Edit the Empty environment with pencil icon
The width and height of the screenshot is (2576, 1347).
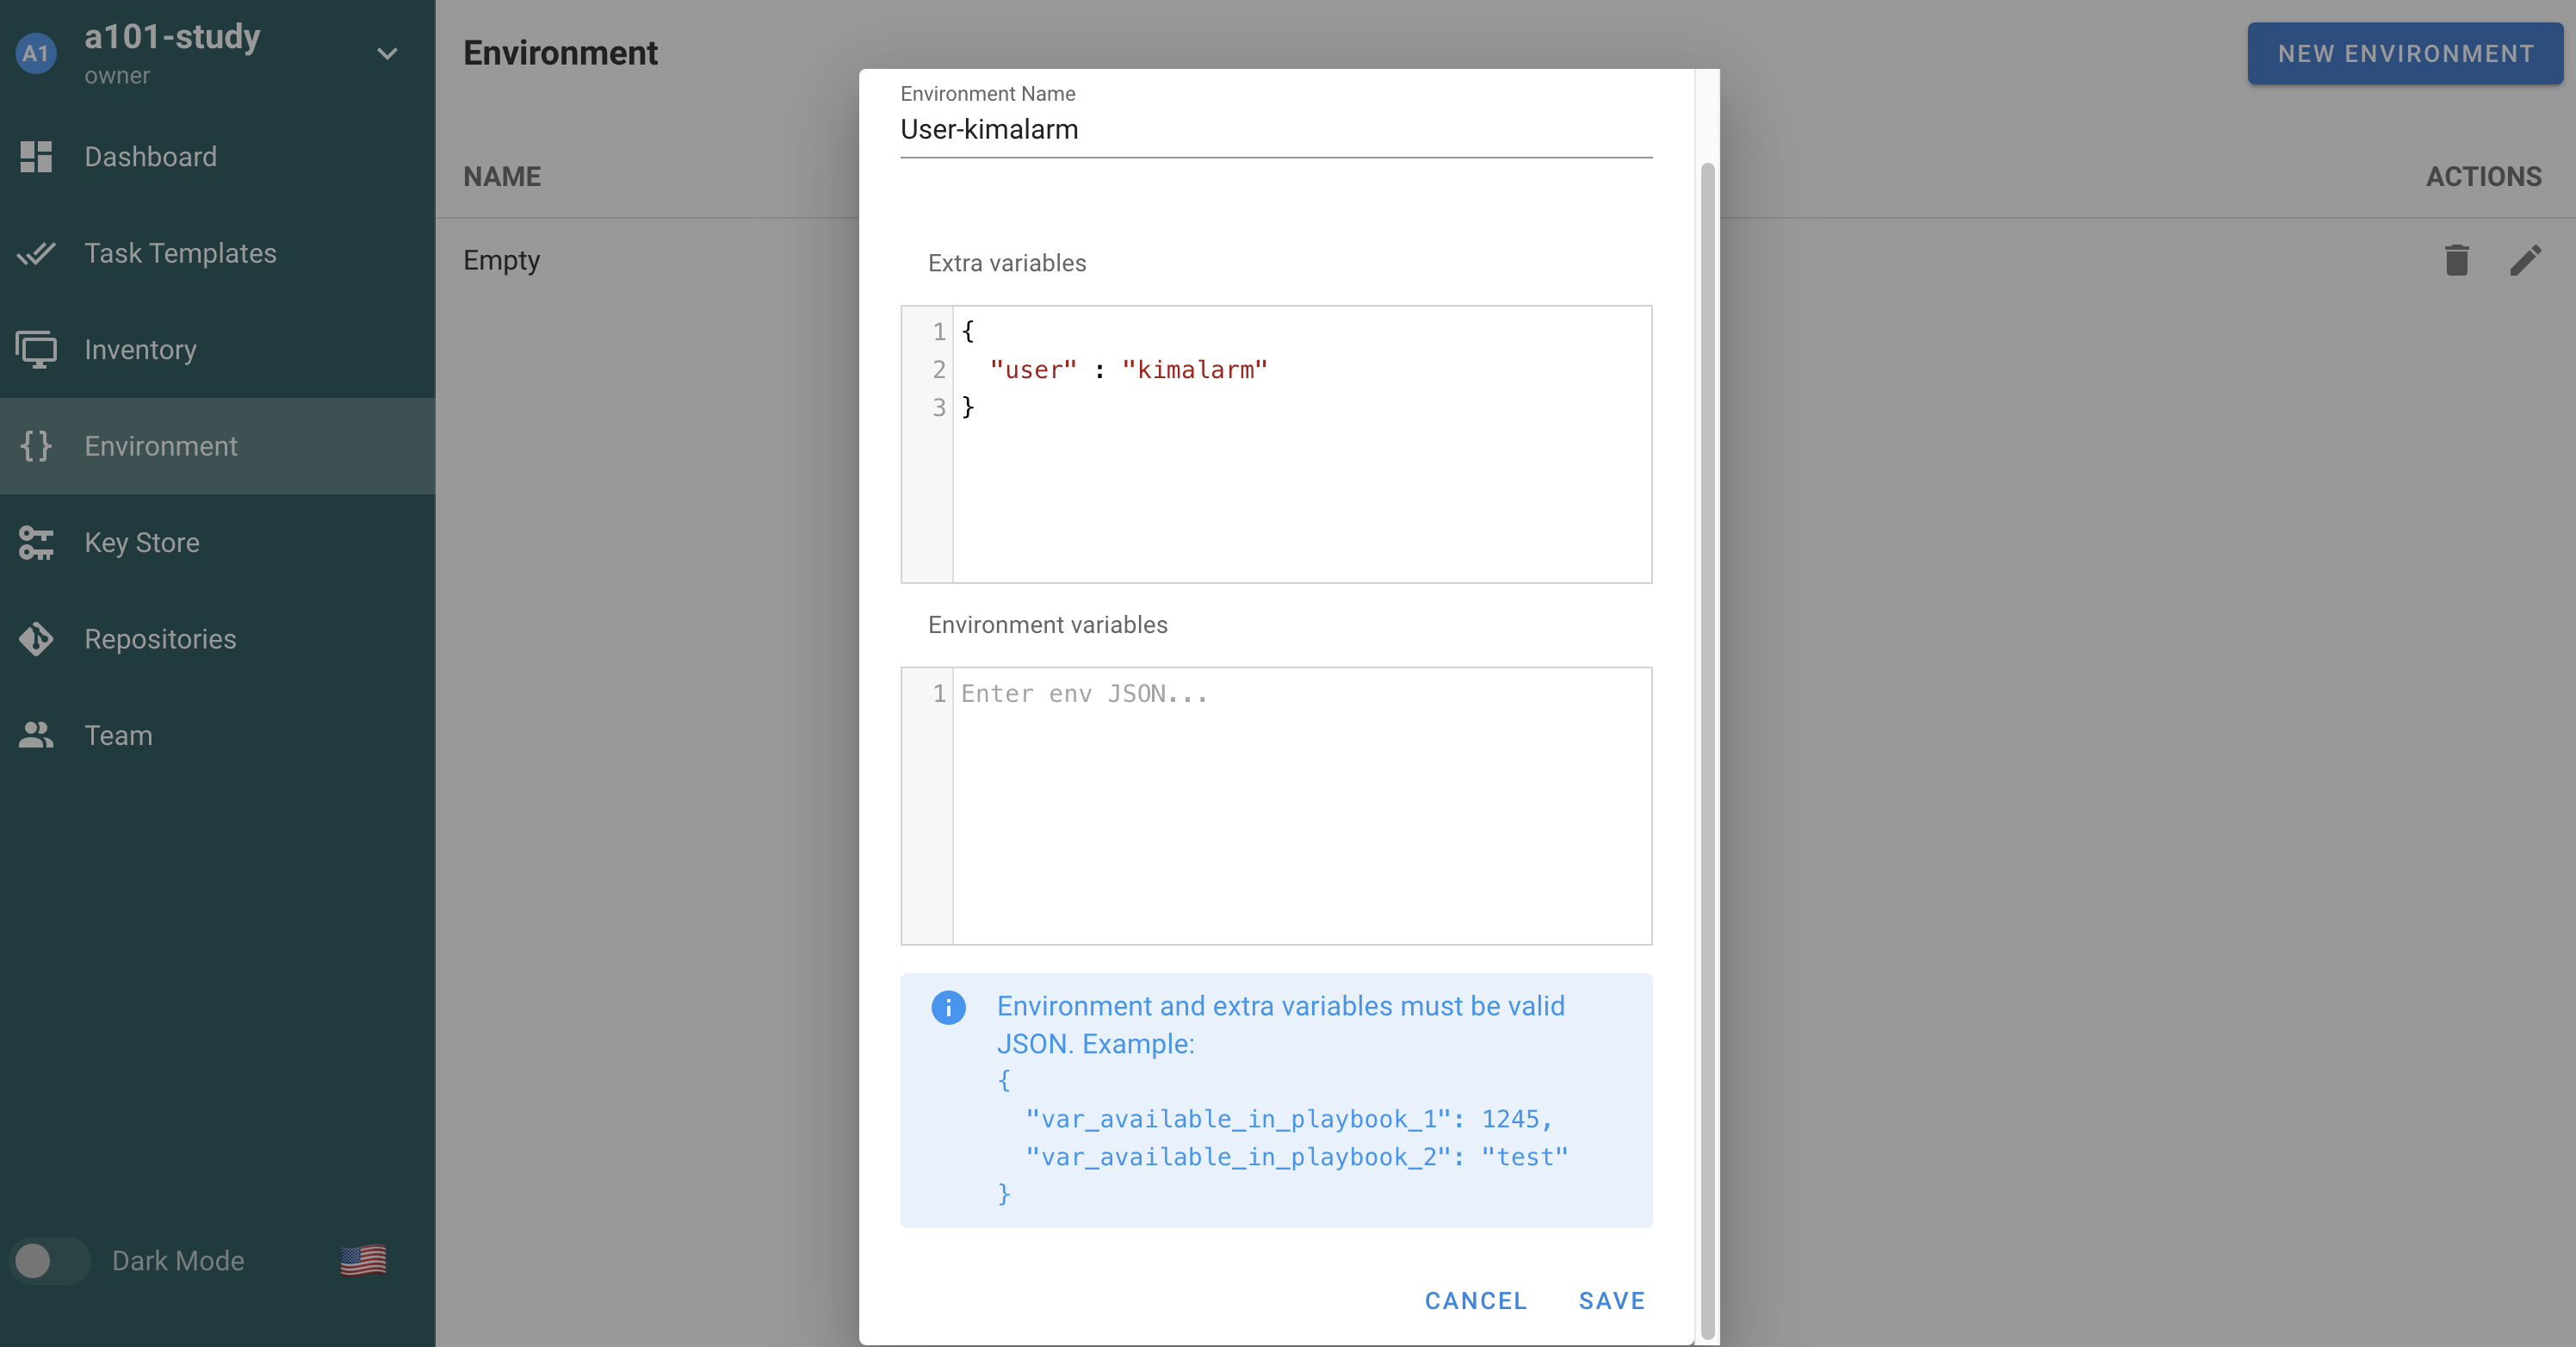(2525, 260)
